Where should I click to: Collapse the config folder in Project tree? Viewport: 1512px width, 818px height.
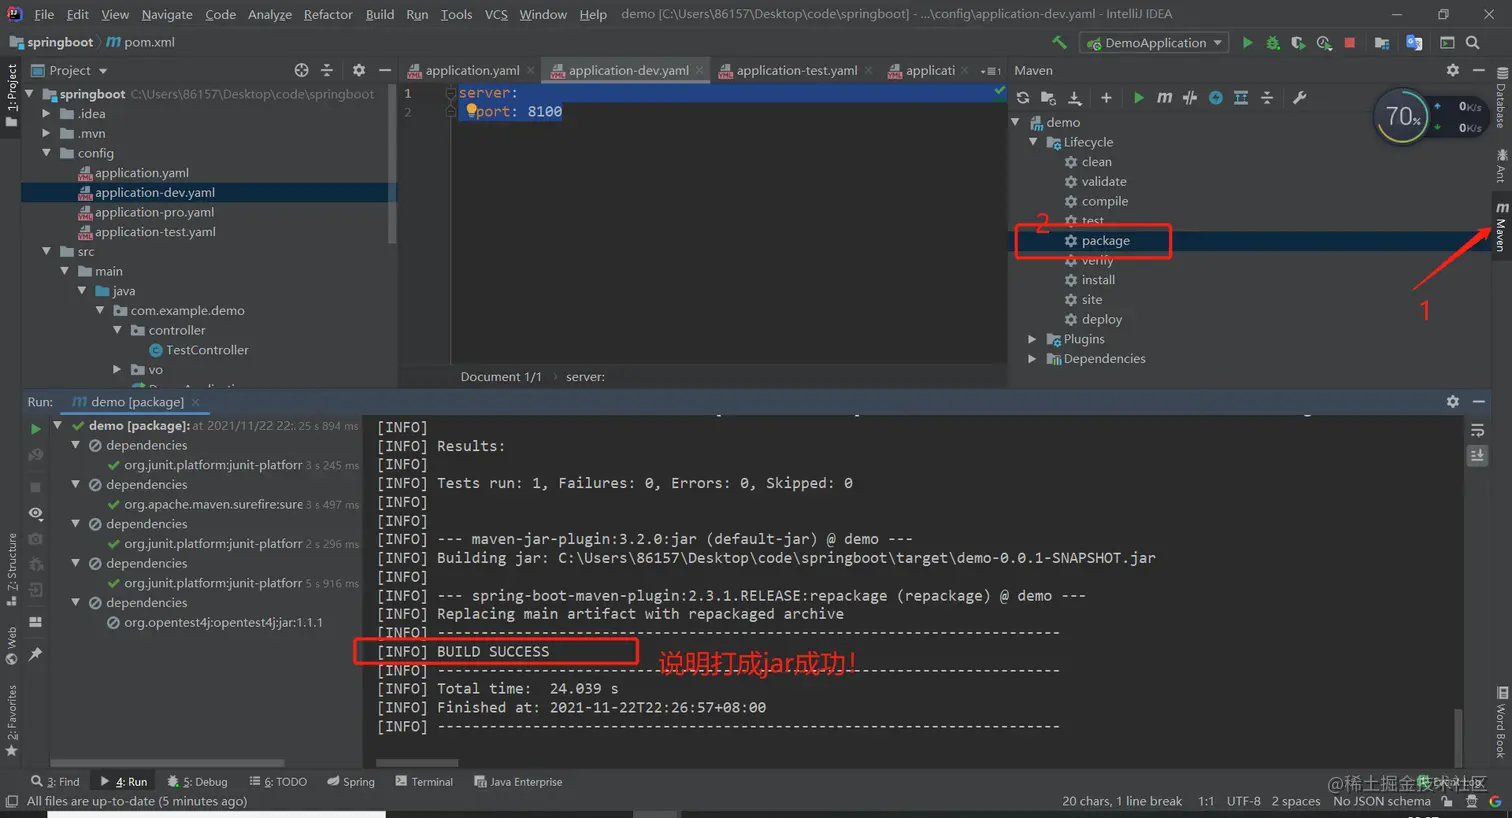[46, 153]
